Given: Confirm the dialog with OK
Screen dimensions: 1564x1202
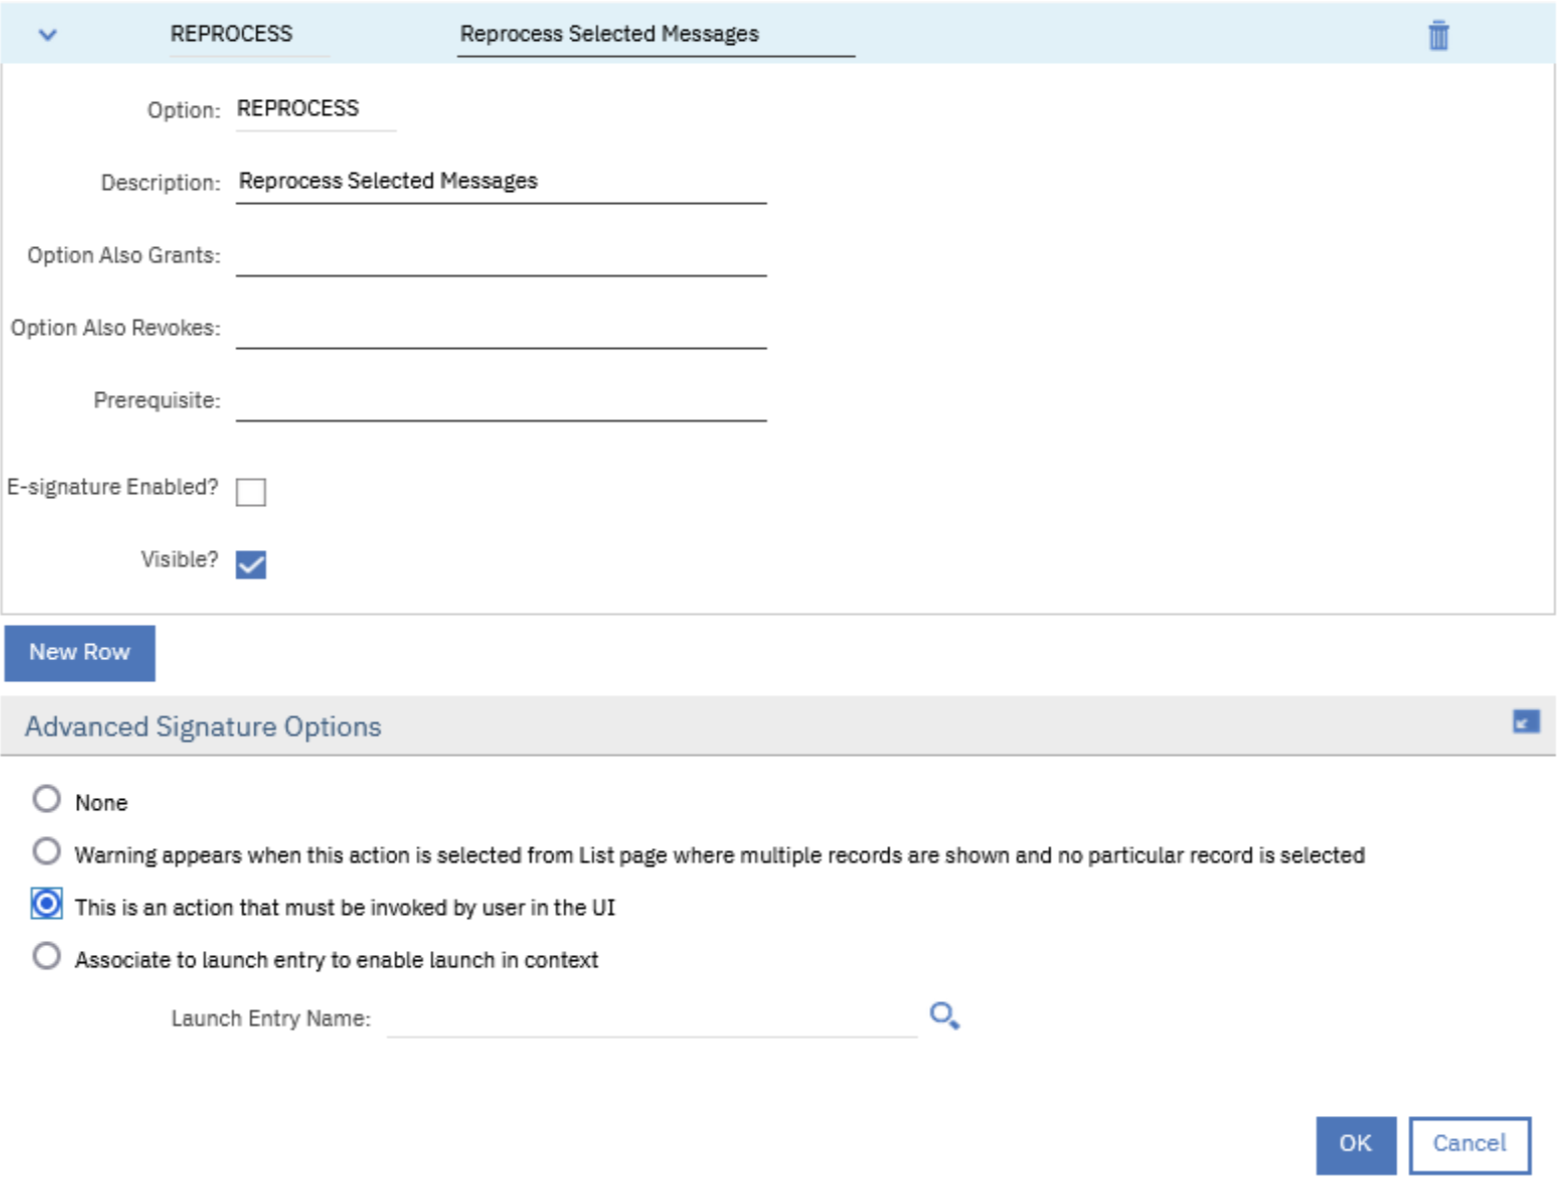Looking at the screenshot, I should pos(1355,1144).
